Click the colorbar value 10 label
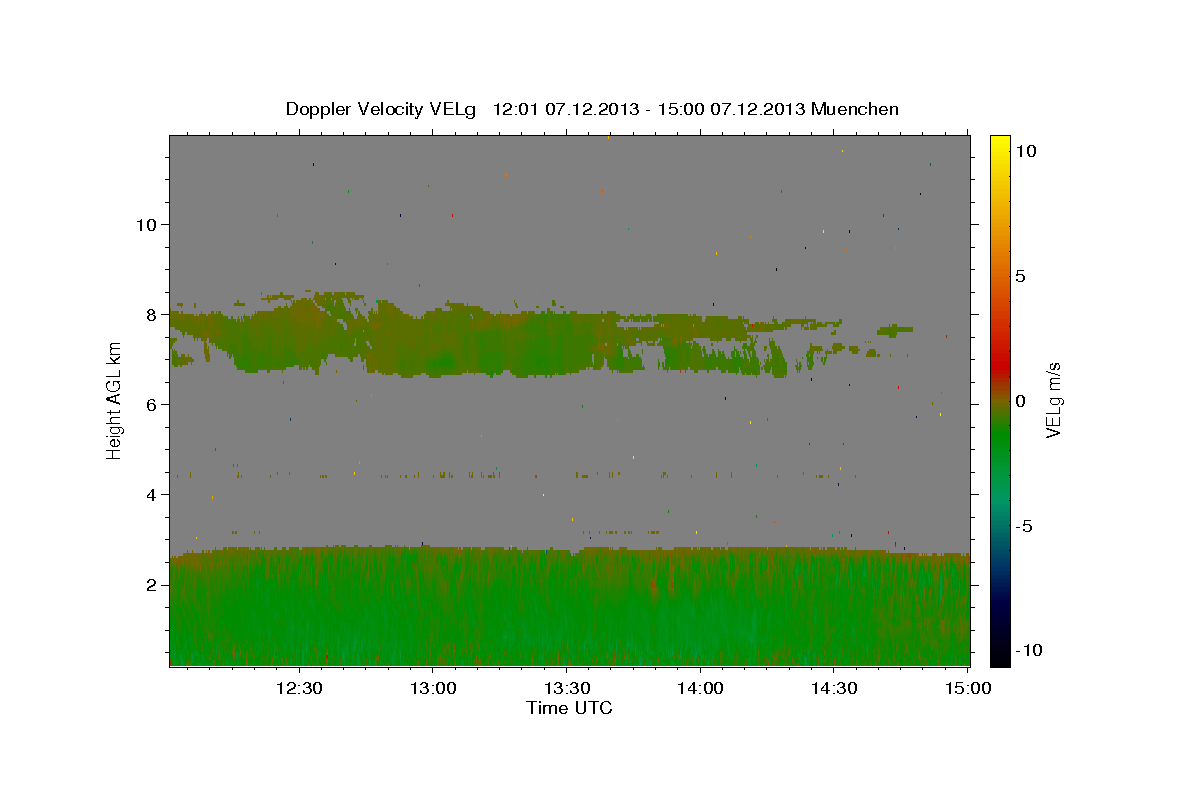Viewport: 1200px width, 800px height. (x=1026, y=150)
